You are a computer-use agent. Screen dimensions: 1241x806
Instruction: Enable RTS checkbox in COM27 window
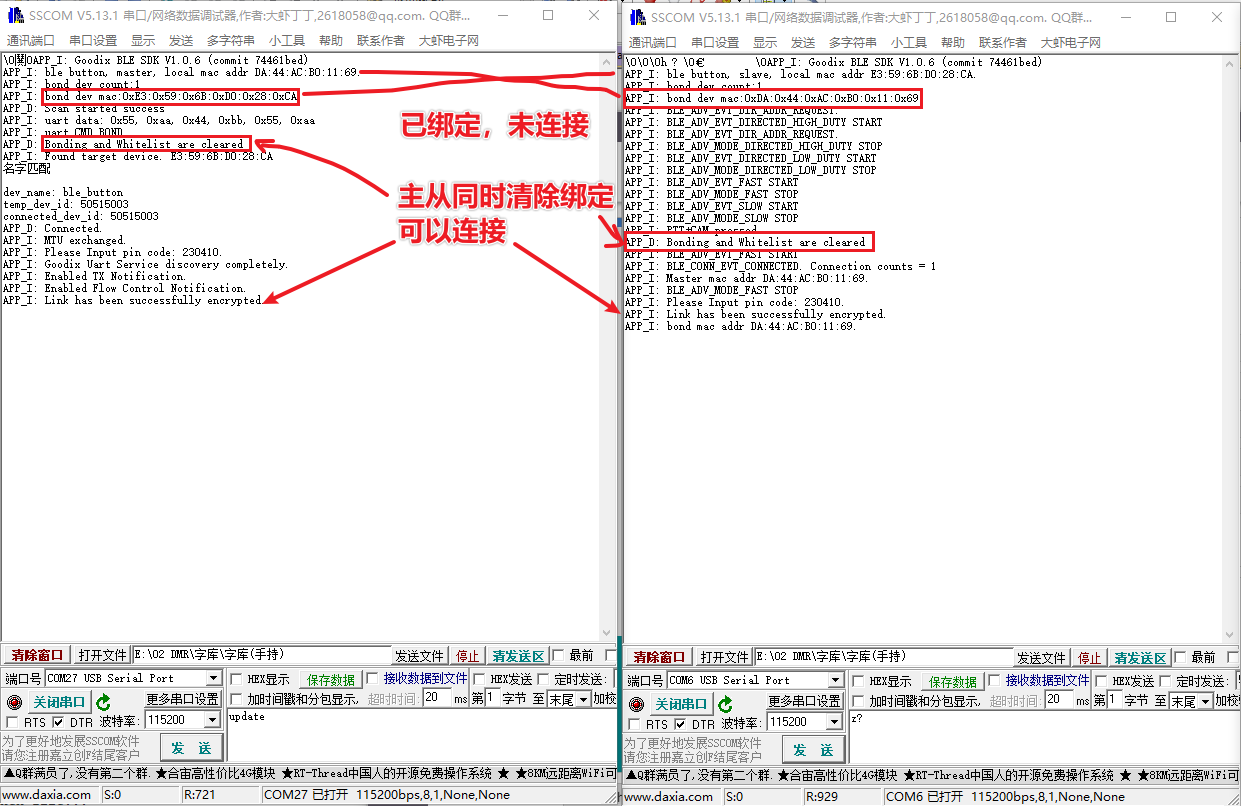(13, 722)
